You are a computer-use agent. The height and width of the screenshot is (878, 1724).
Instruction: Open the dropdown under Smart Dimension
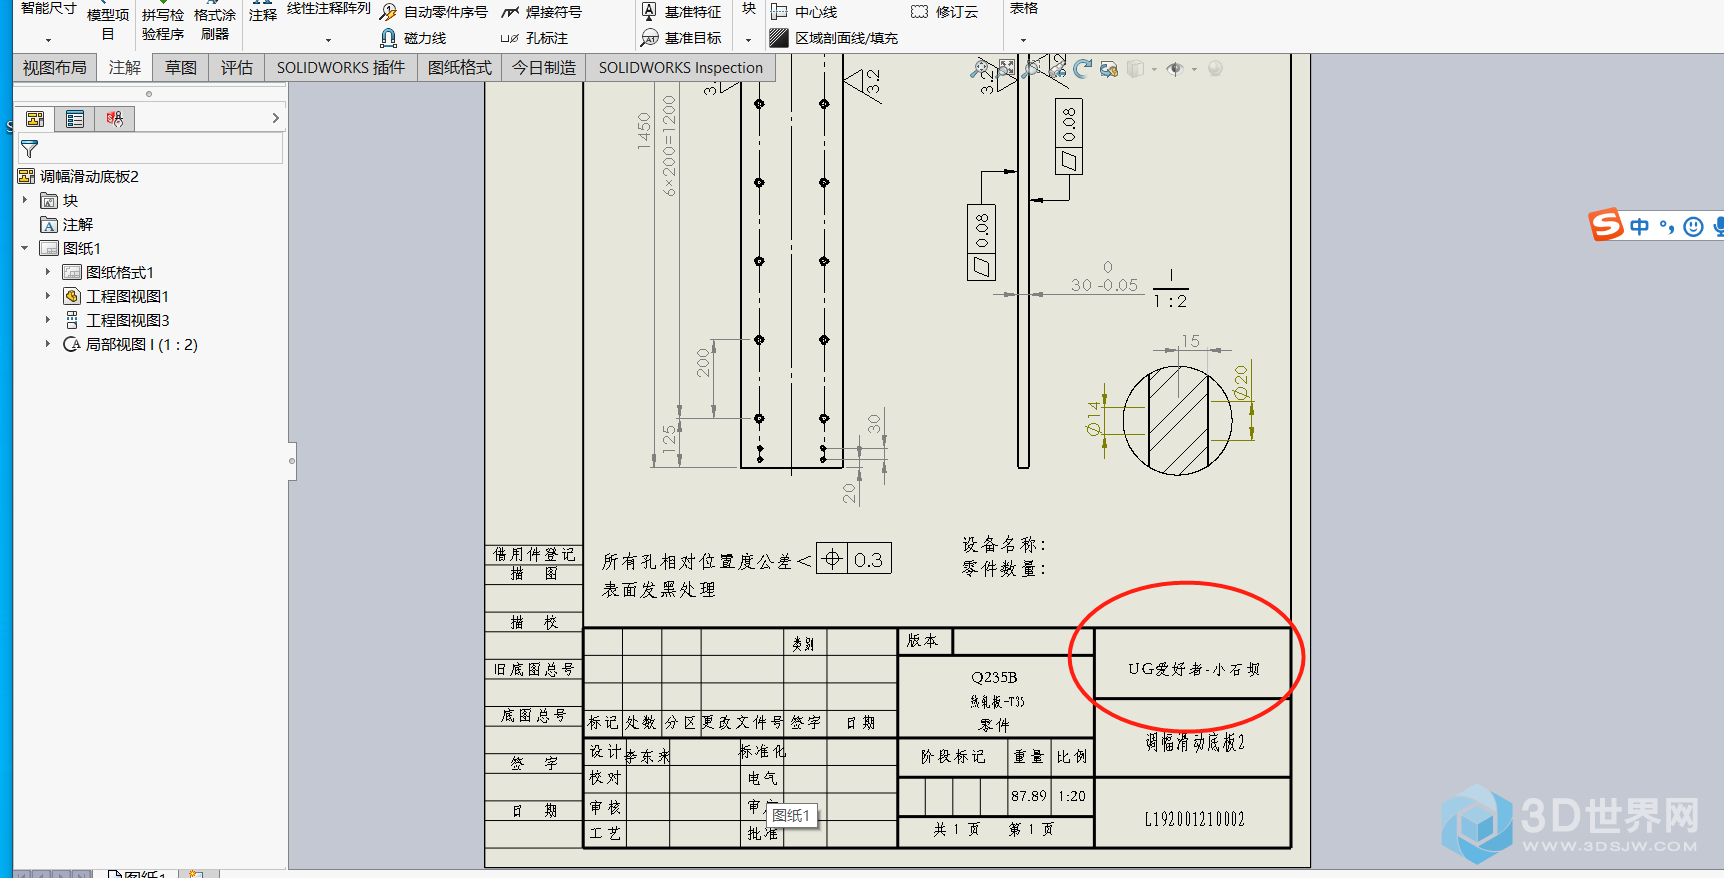pyautogui.click(x=48, y=40)
